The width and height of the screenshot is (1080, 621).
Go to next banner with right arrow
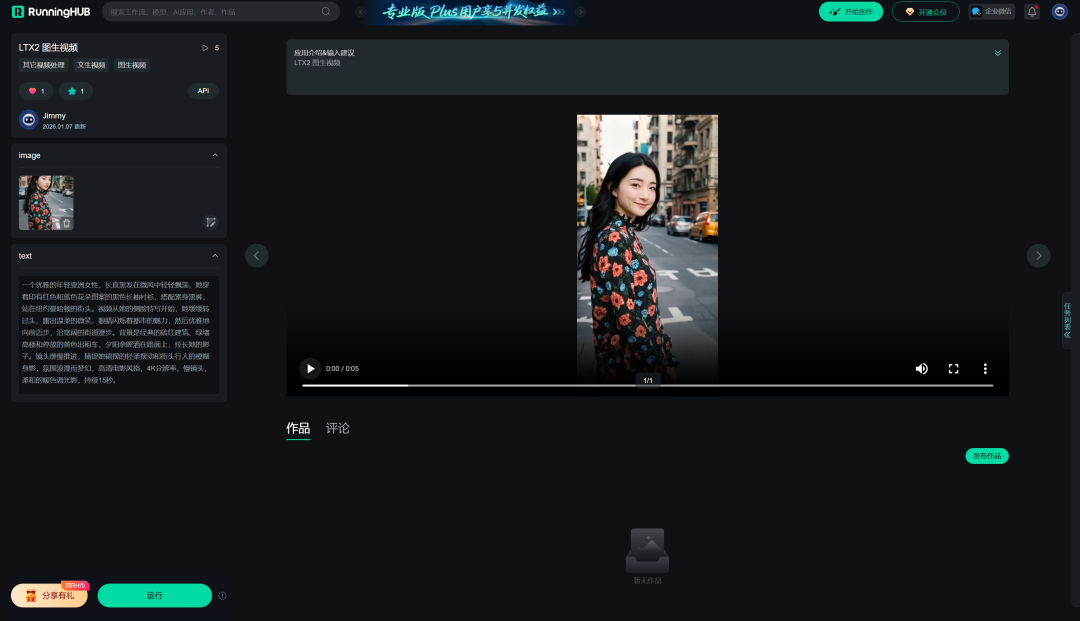pyautogui.click(x=581, y=12)
